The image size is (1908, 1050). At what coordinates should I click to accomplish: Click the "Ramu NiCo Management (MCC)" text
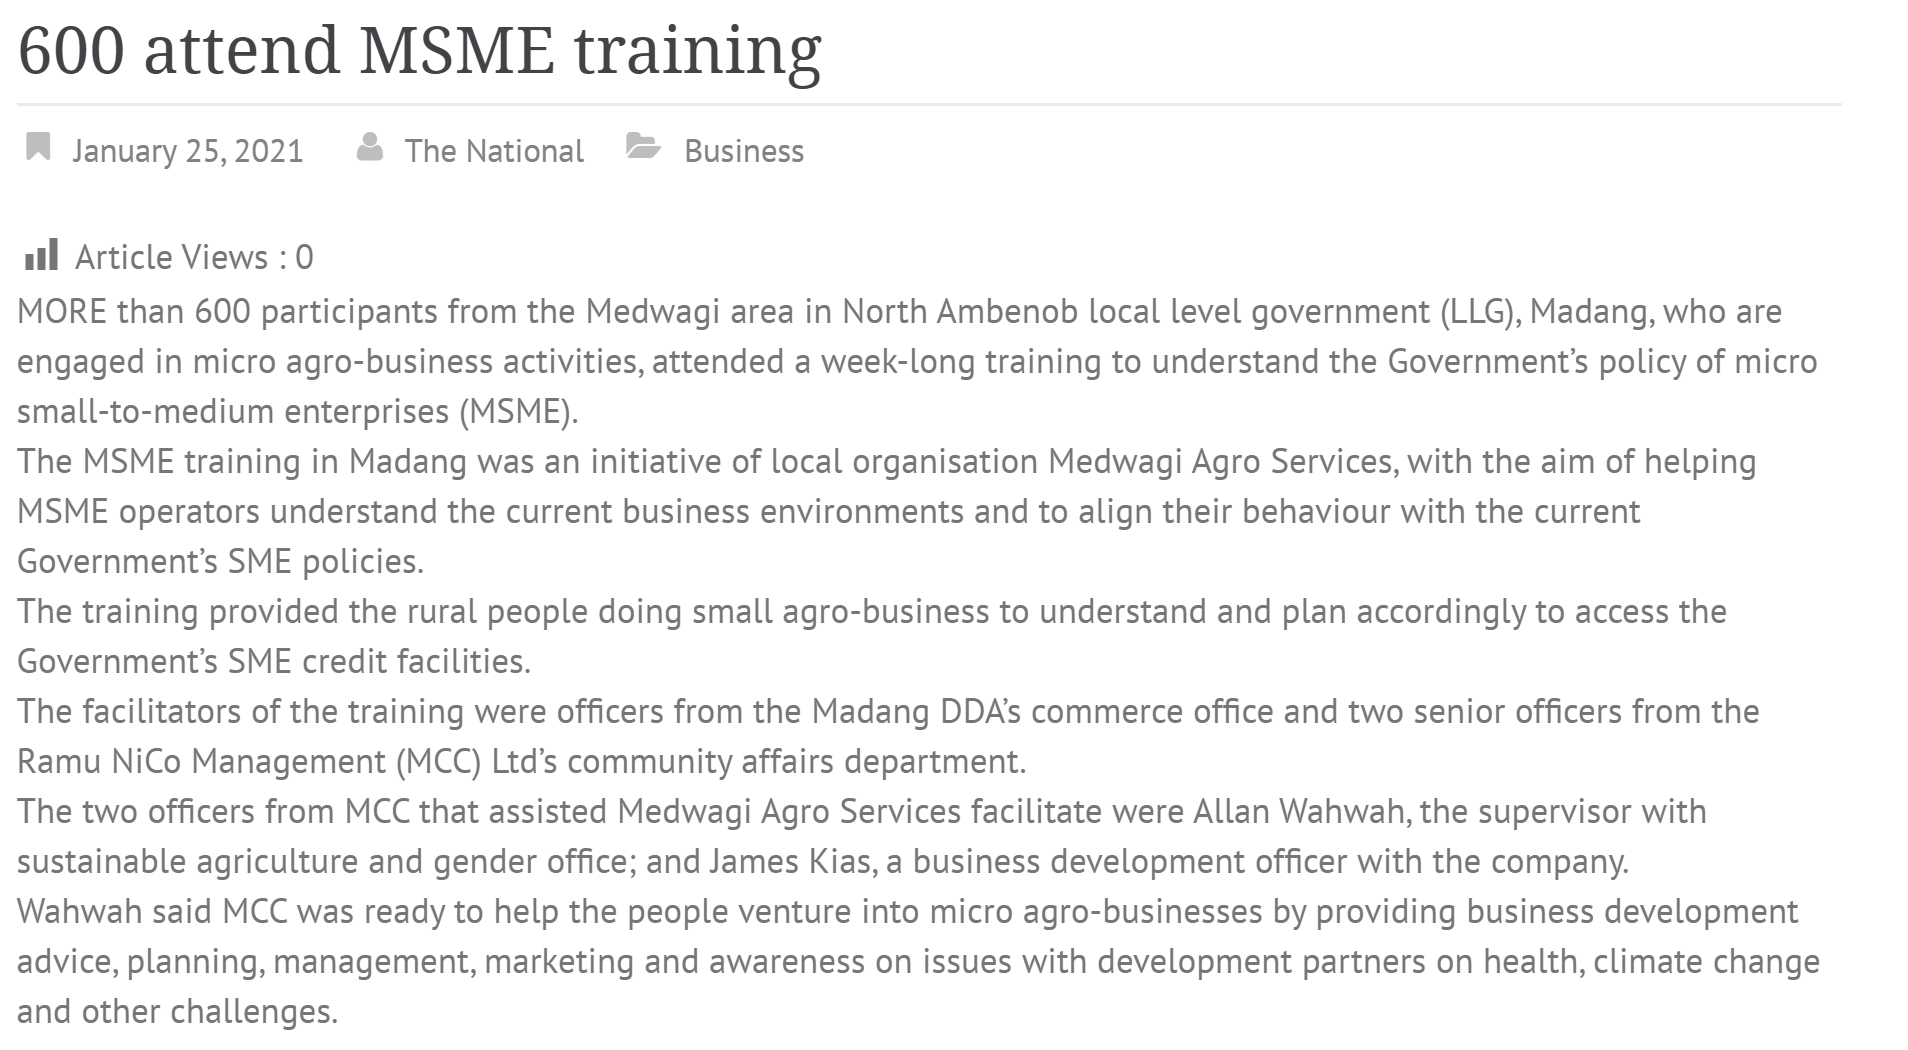pos(250,762)
